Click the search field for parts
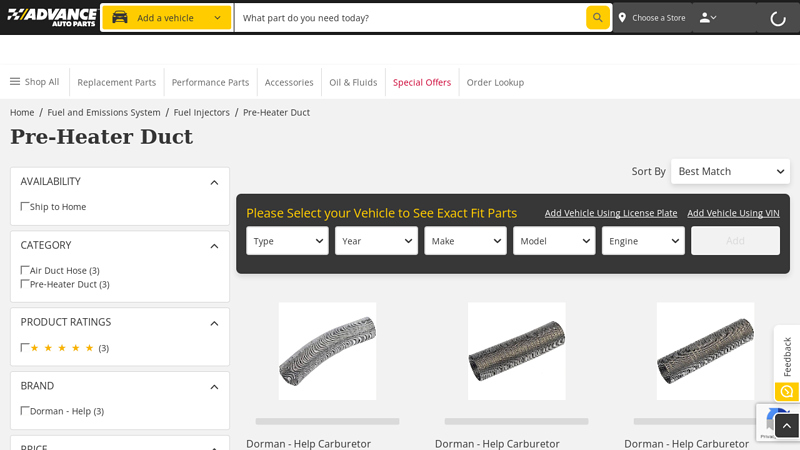This screenshot has height=450, width=800. tap(410, 18)
